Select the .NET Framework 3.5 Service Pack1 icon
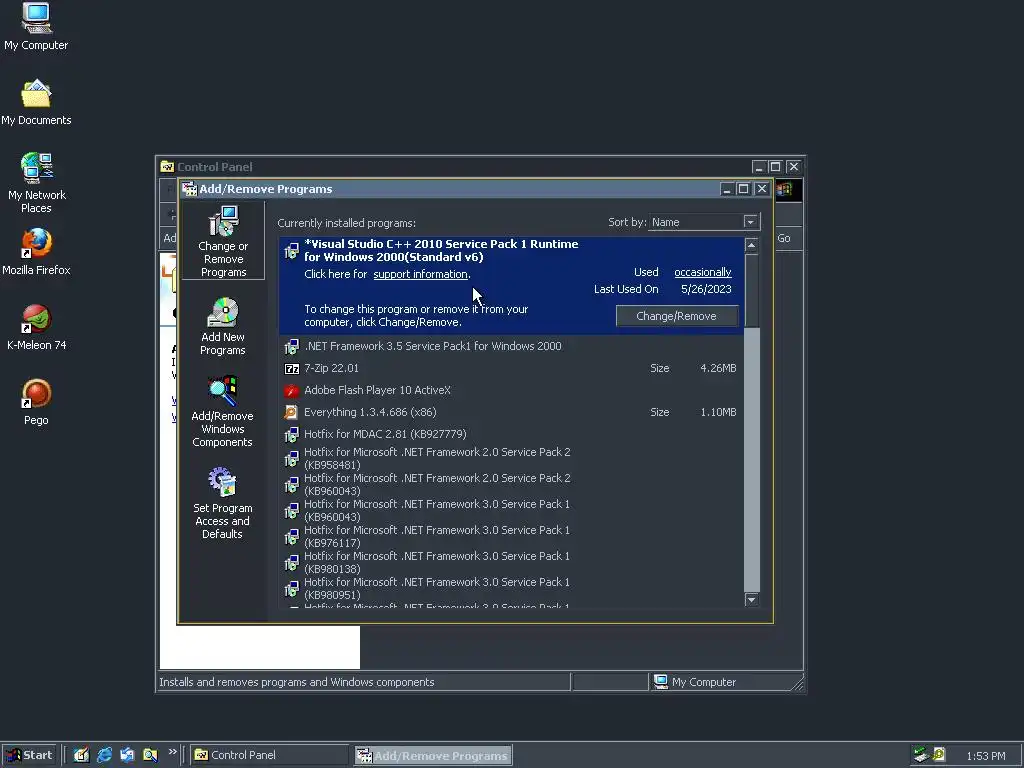The image size is (1024, 768). coord(292,346)
